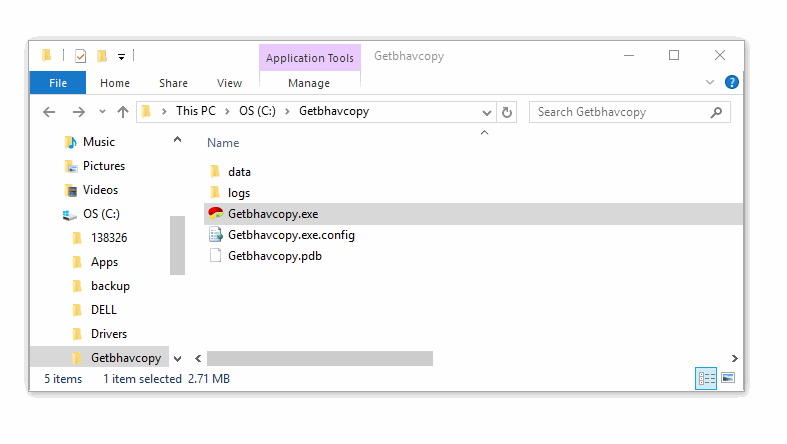Click the file list horizontal scrollbar thumb
The height and width of the screenshot is (444, 787).
click(x=320, y=359)
